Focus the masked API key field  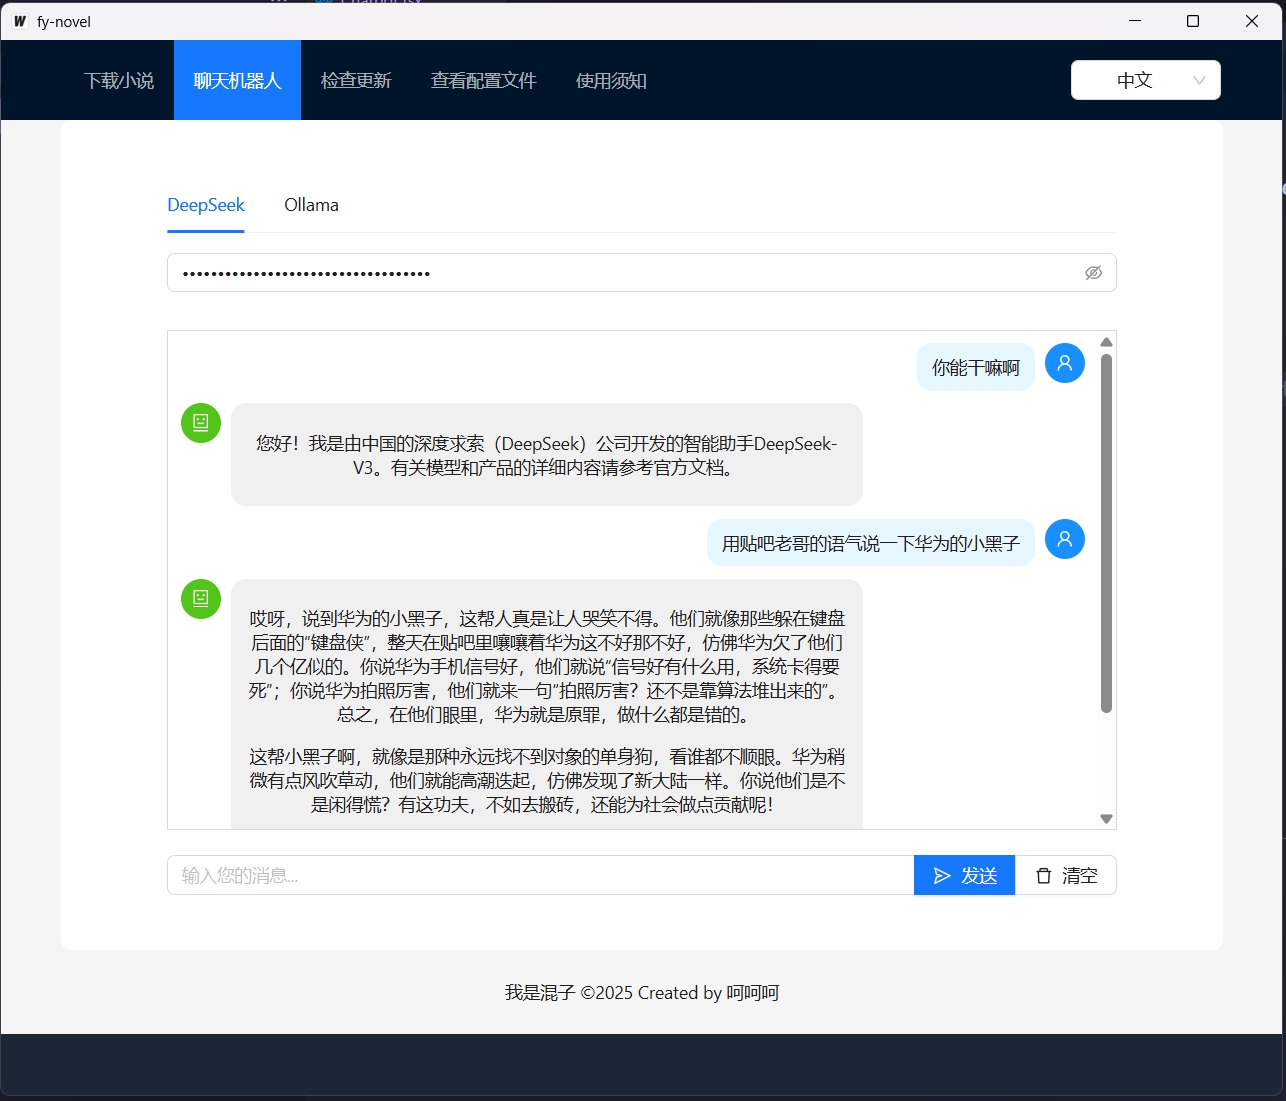pyautogui.click(x=642, y=272)
